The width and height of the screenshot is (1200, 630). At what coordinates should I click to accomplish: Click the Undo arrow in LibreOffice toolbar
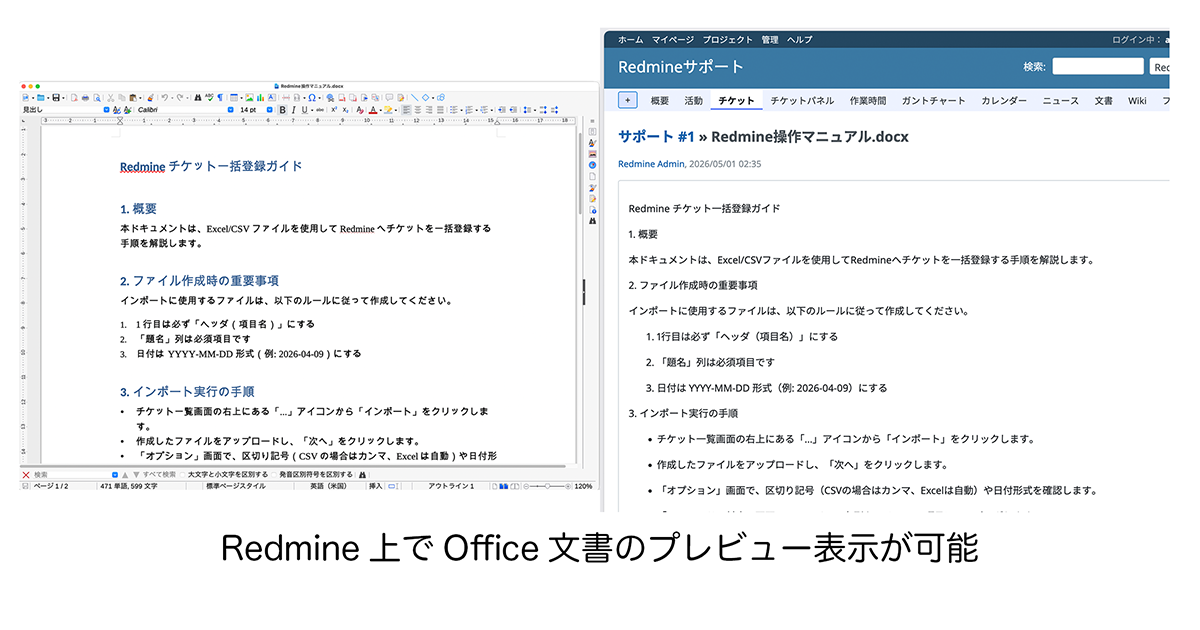[165, 98]
